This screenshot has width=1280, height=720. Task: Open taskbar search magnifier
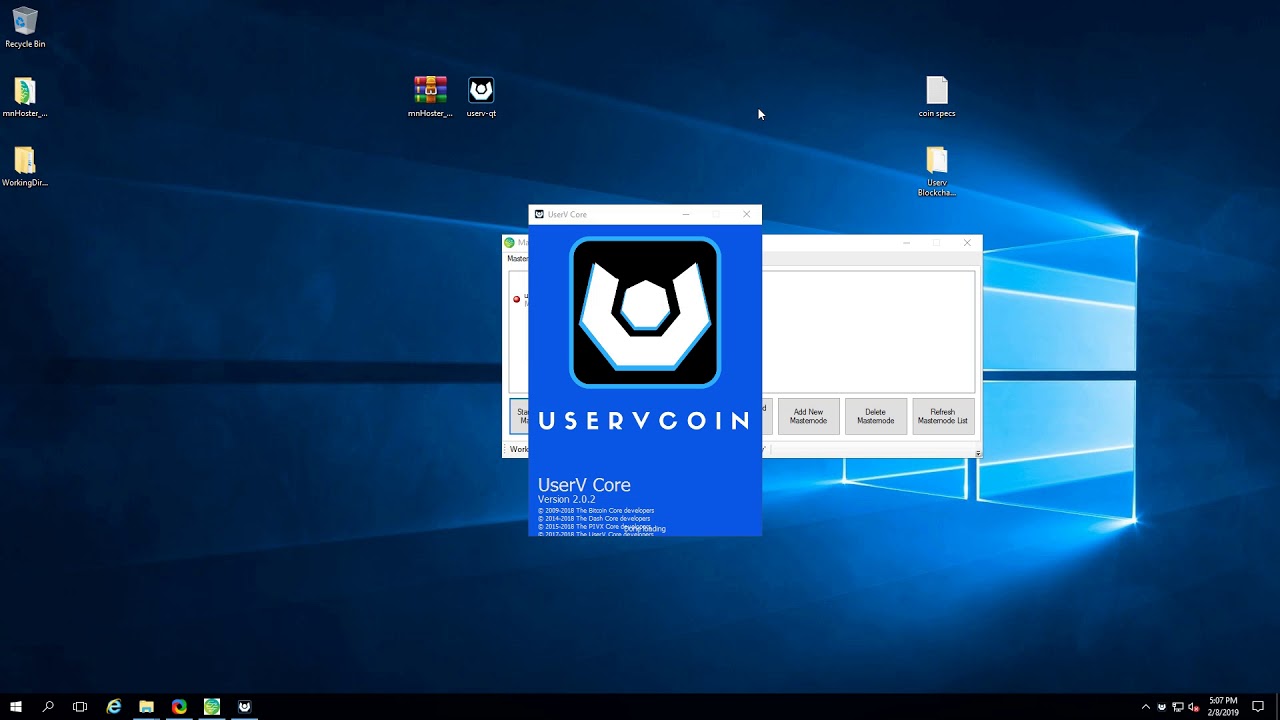(x=48, y=706)
